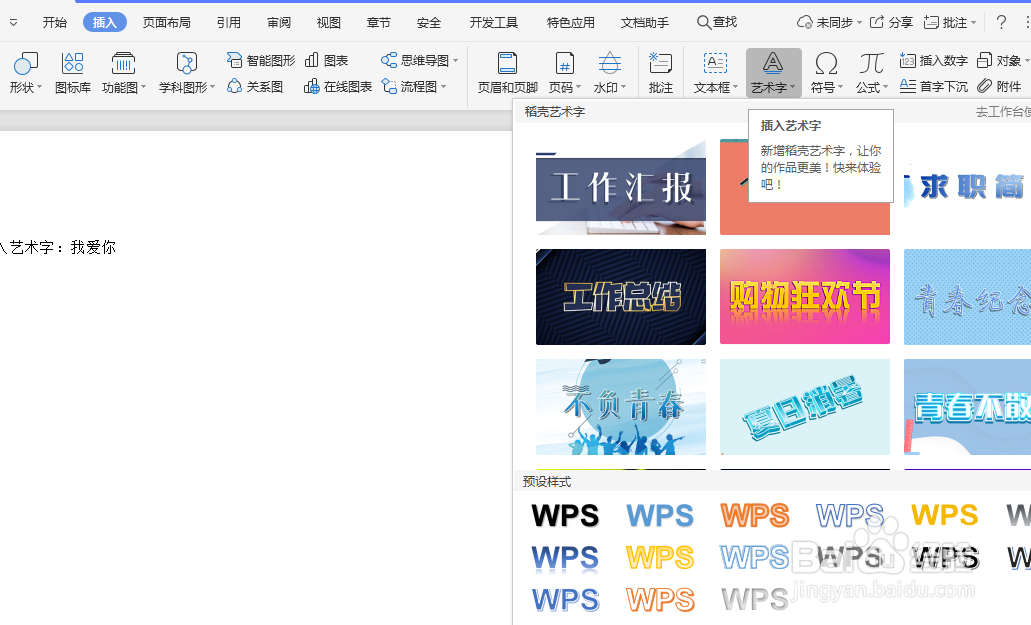Switch to the 引用 (References) tab
The height and width of the screenshot is (625, 1031).
(229, 22)
